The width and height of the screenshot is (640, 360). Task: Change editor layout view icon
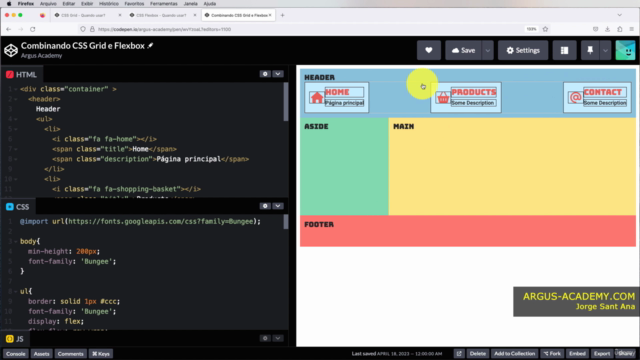(564, 50)
